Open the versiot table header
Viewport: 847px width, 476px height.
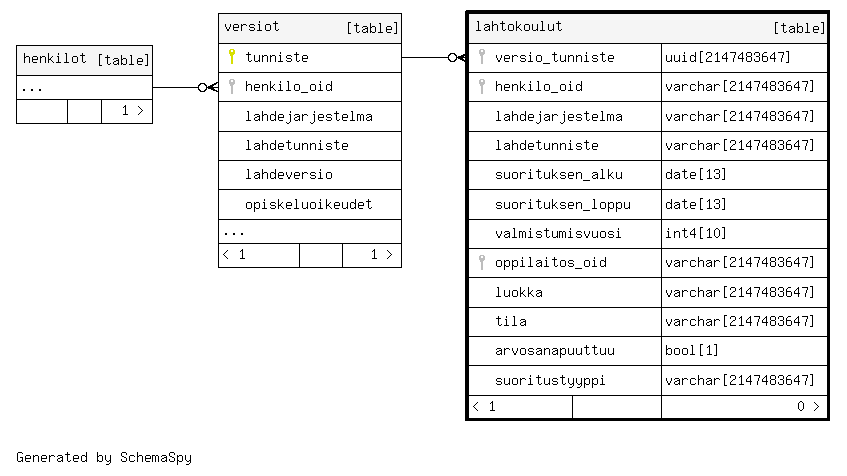[309, 27]
